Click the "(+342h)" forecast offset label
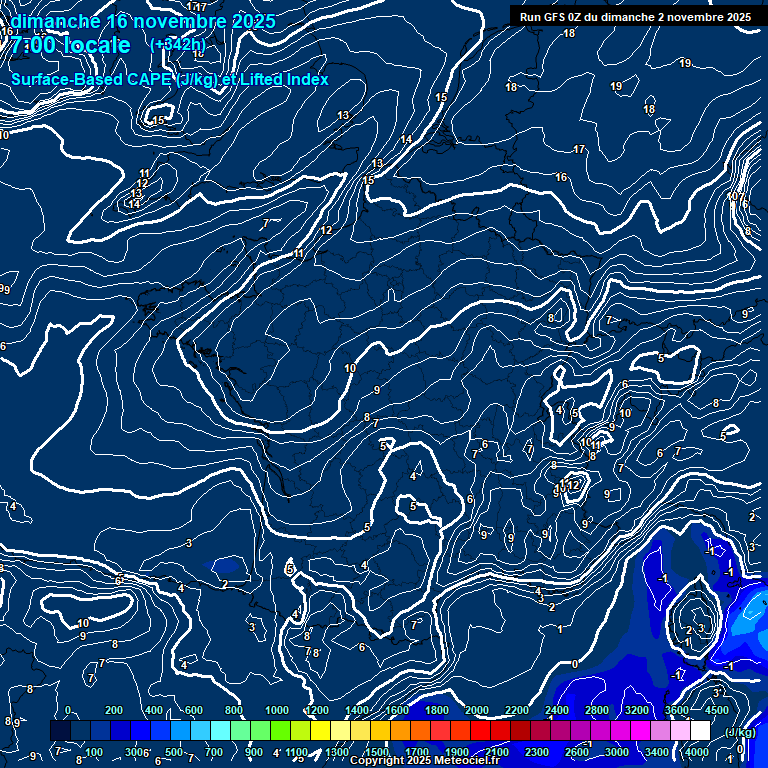The width and height of the screenshot is (768, 768). click(x=177, y=45)
